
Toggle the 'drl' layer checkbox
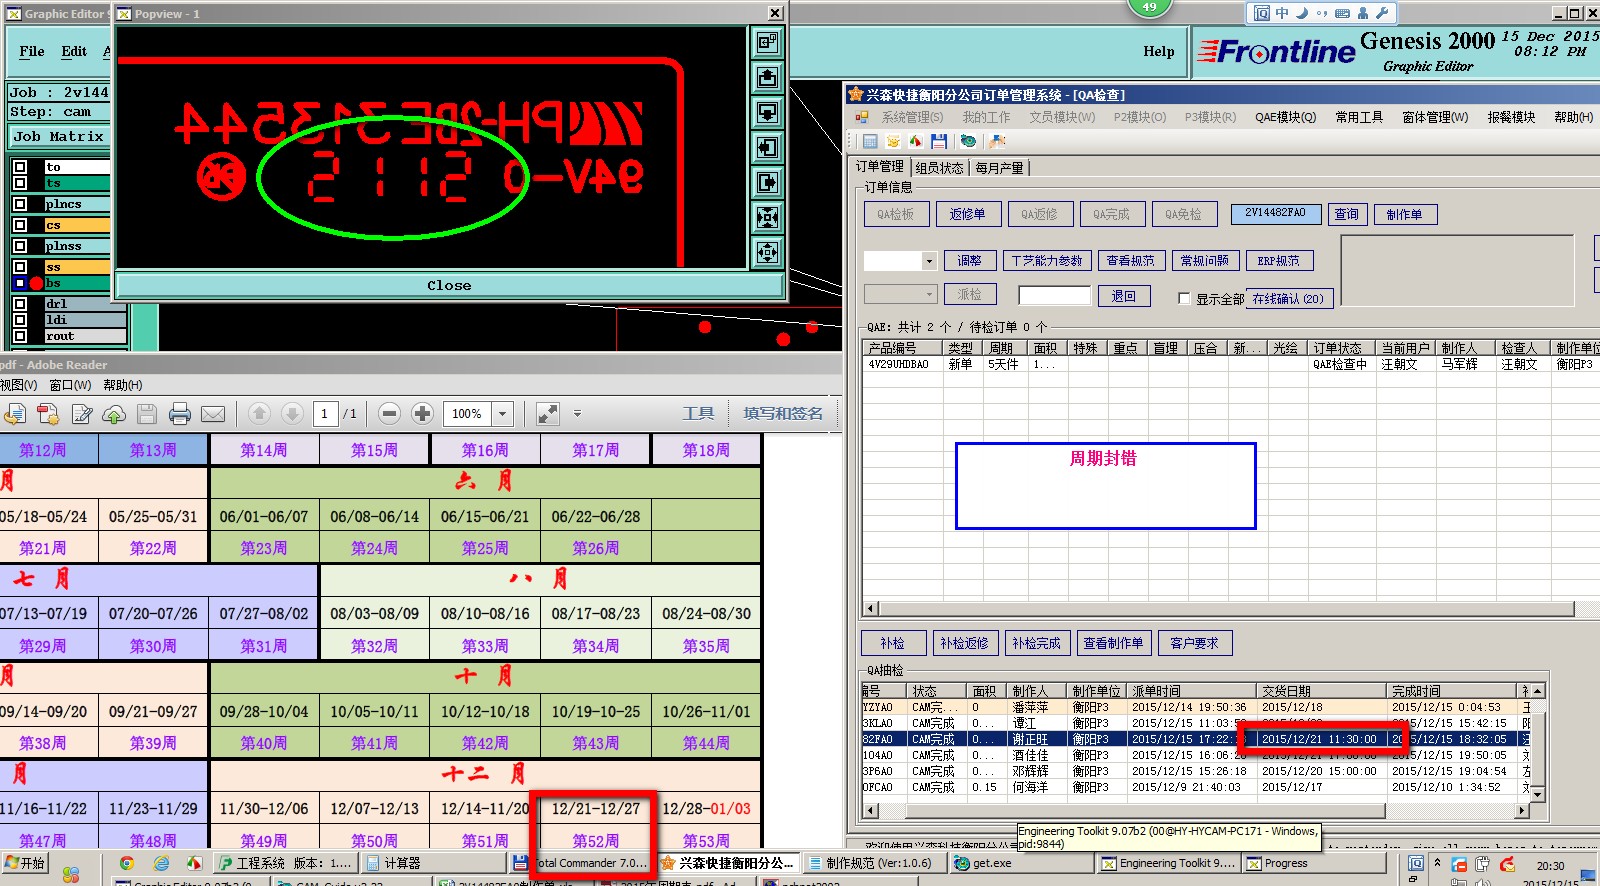point(20,304)
